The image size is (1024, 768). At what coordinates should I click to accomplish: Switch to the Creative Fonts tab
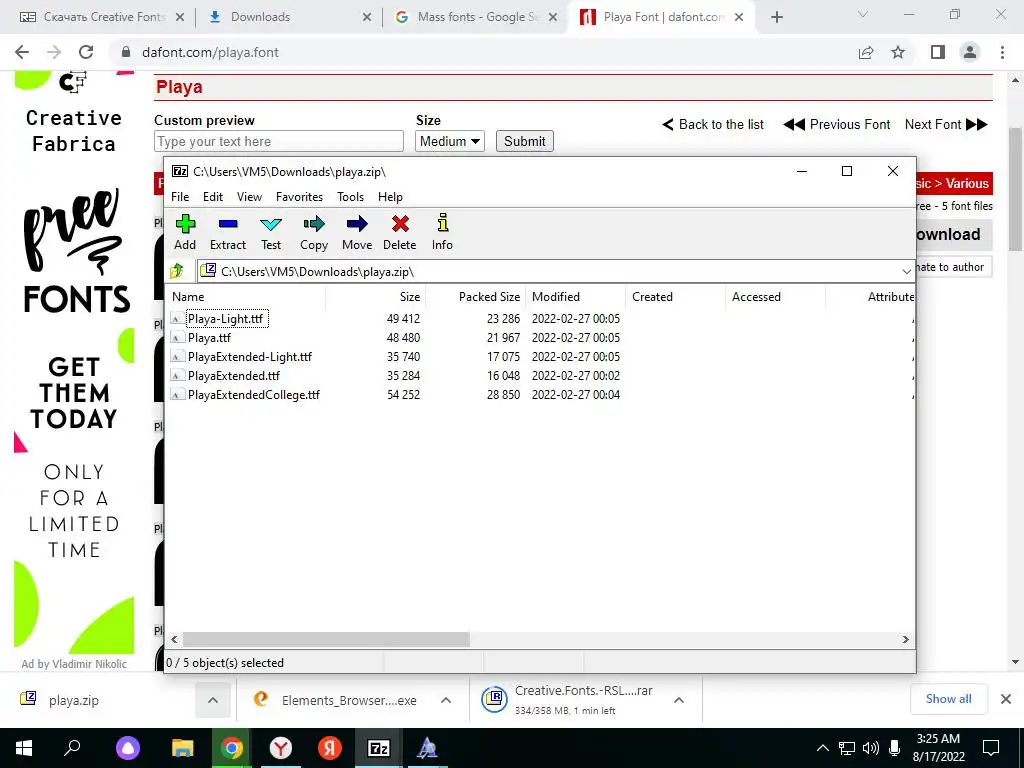[101, 17]
